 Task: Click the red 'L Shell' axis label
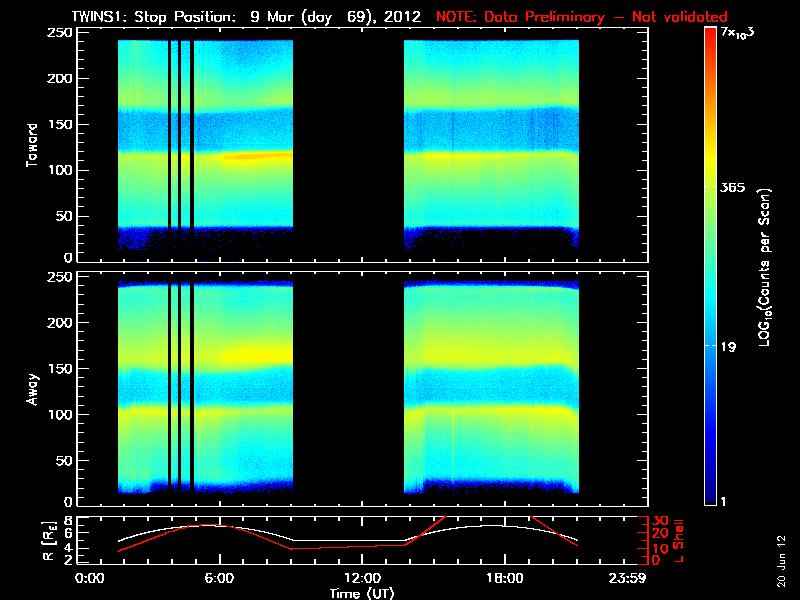tap(674, 540)
